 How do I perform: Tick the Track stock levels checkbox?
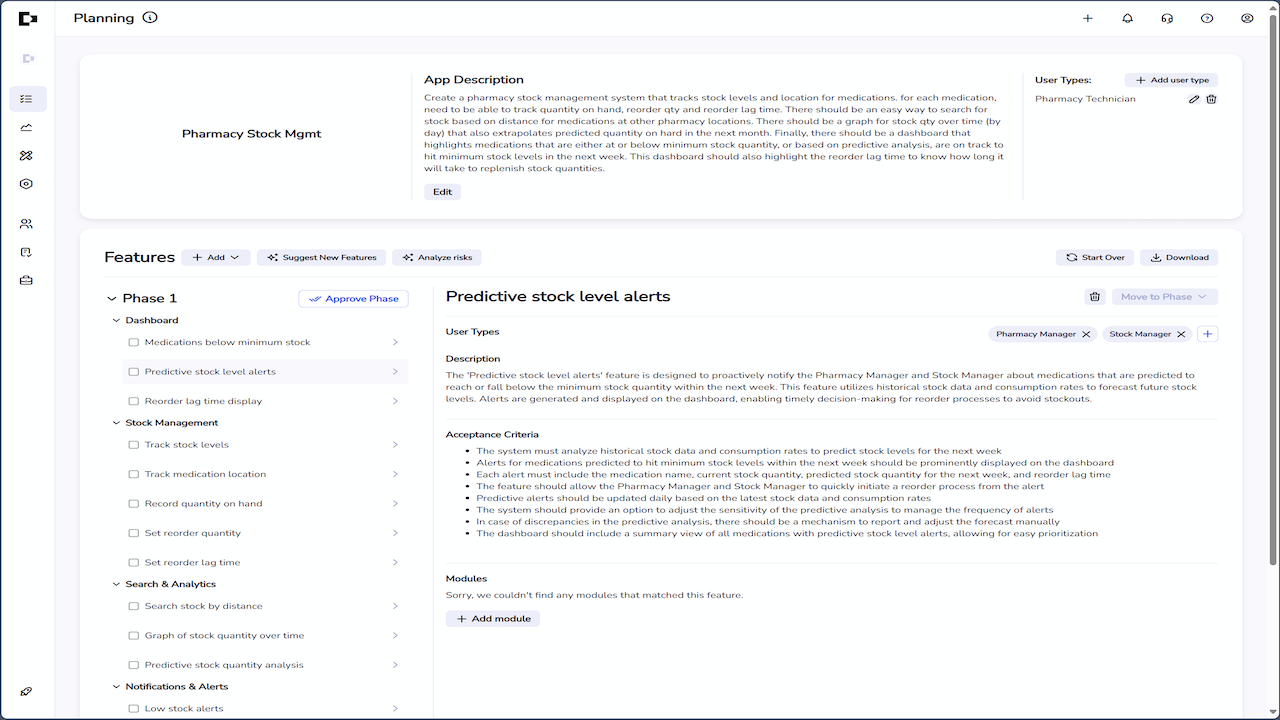point(134,445)
